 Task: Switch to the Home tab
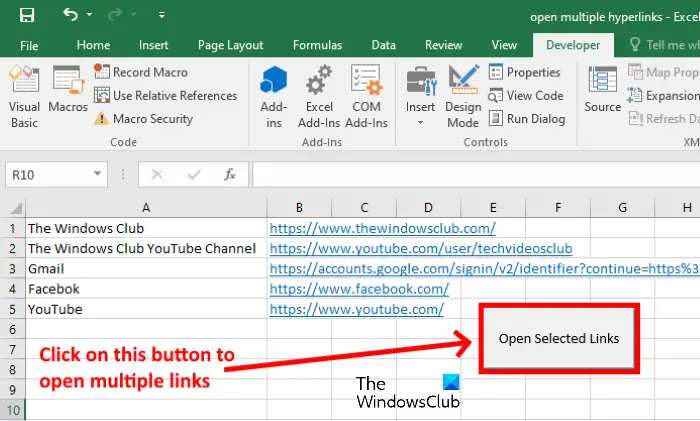click(93, 45)
